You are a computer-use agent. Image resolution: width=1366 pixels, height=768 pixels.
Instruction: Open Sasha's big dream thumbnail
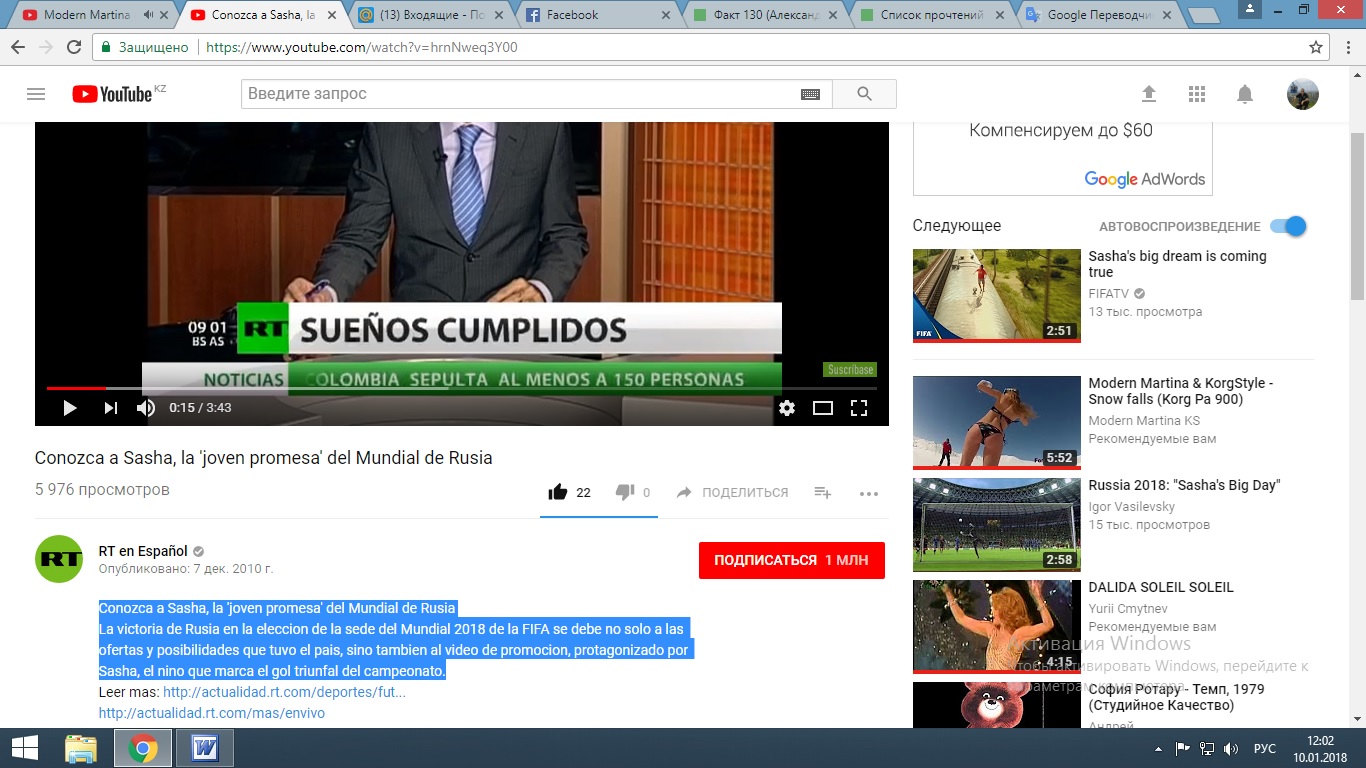point(997,296)
